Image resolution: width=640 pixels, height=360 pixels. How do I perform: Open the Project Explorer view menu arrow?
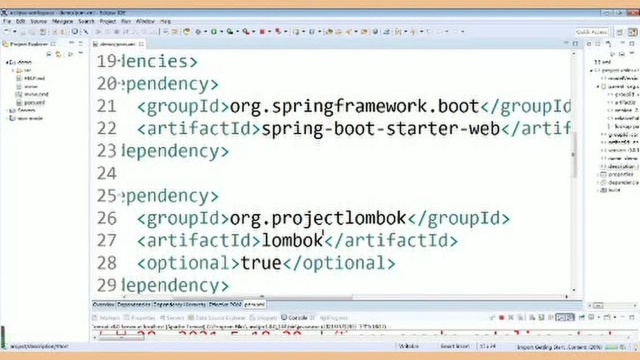click(80, 54)
